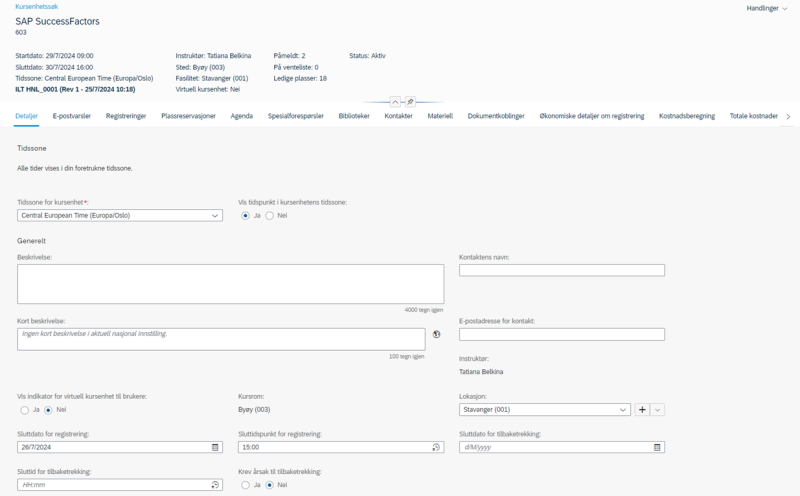The height and width of the screenshot is (496, 800).
Task: Follow the Kursenhetssøk breadcrumb link
Action: click(37, 7)
